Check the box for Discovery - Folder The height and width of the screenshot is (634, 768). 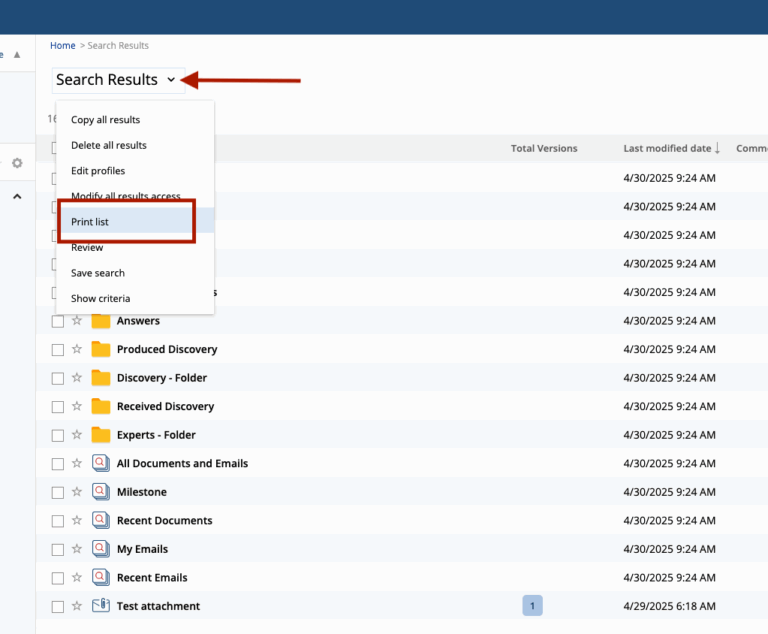click(58, 378)
